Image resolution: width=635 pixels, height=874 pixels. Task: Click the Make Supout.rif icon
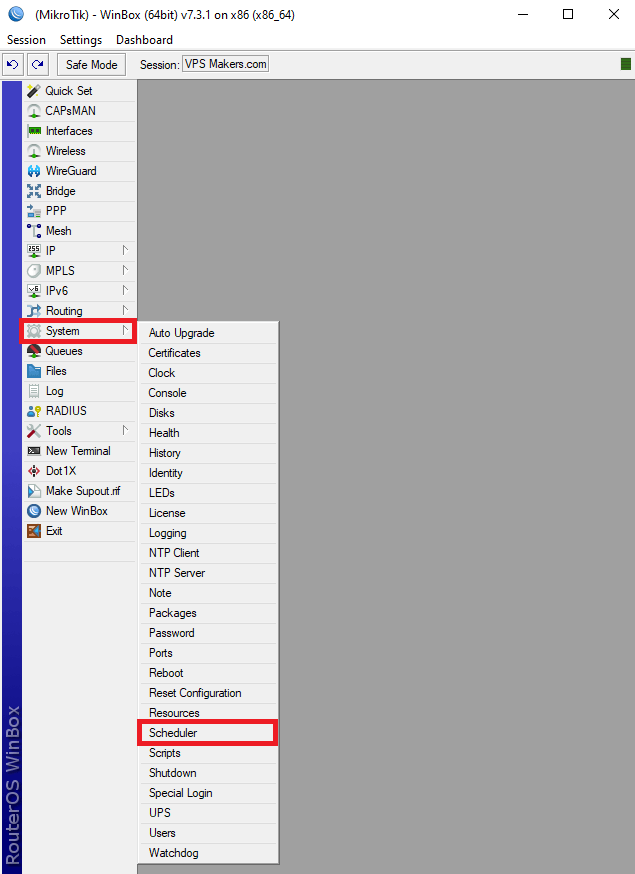coord(34,491)
